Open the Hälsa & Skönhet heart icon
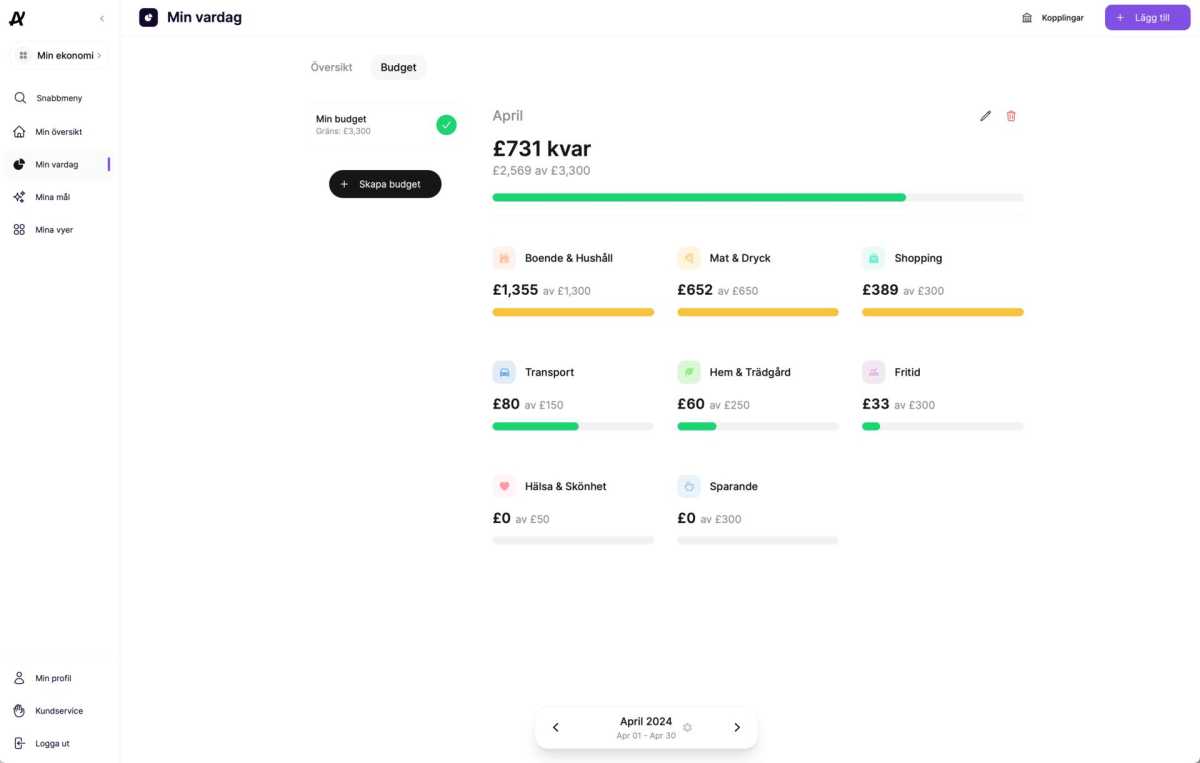Image resolution: width=1200 pixels, height=763 pixels. click(x=504, y=486)
